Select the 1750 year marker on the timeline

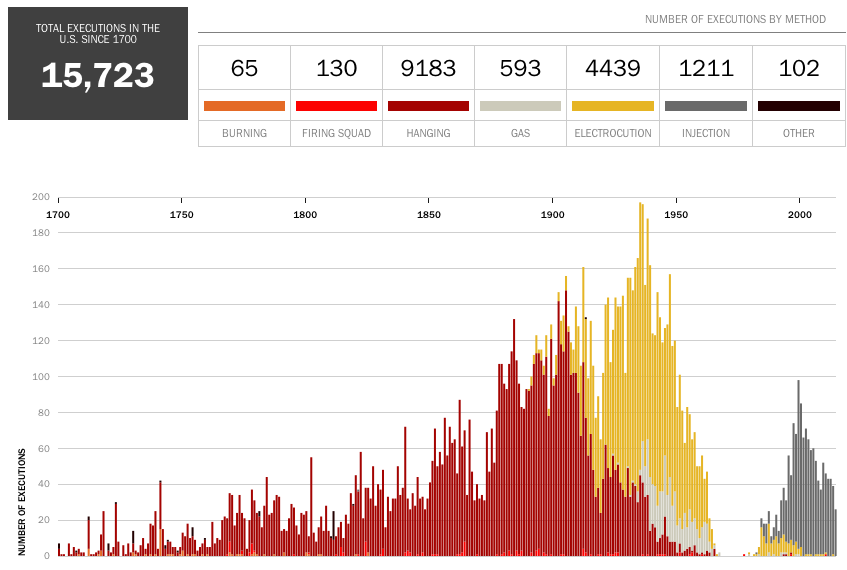click(x=181, y=215)
